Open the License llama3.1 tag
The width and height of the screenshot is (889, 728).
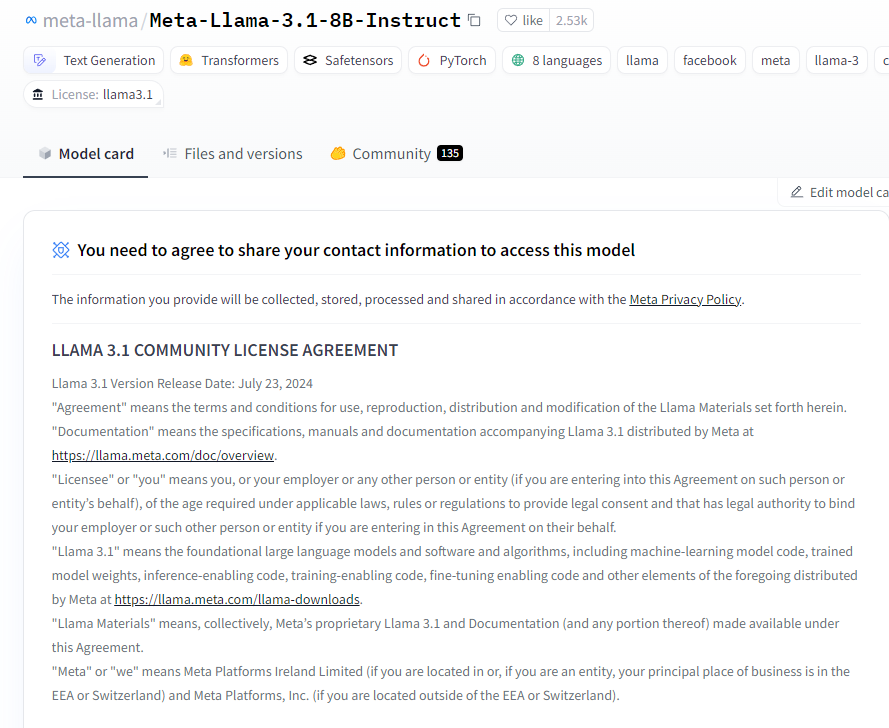[x=94, y=94]
